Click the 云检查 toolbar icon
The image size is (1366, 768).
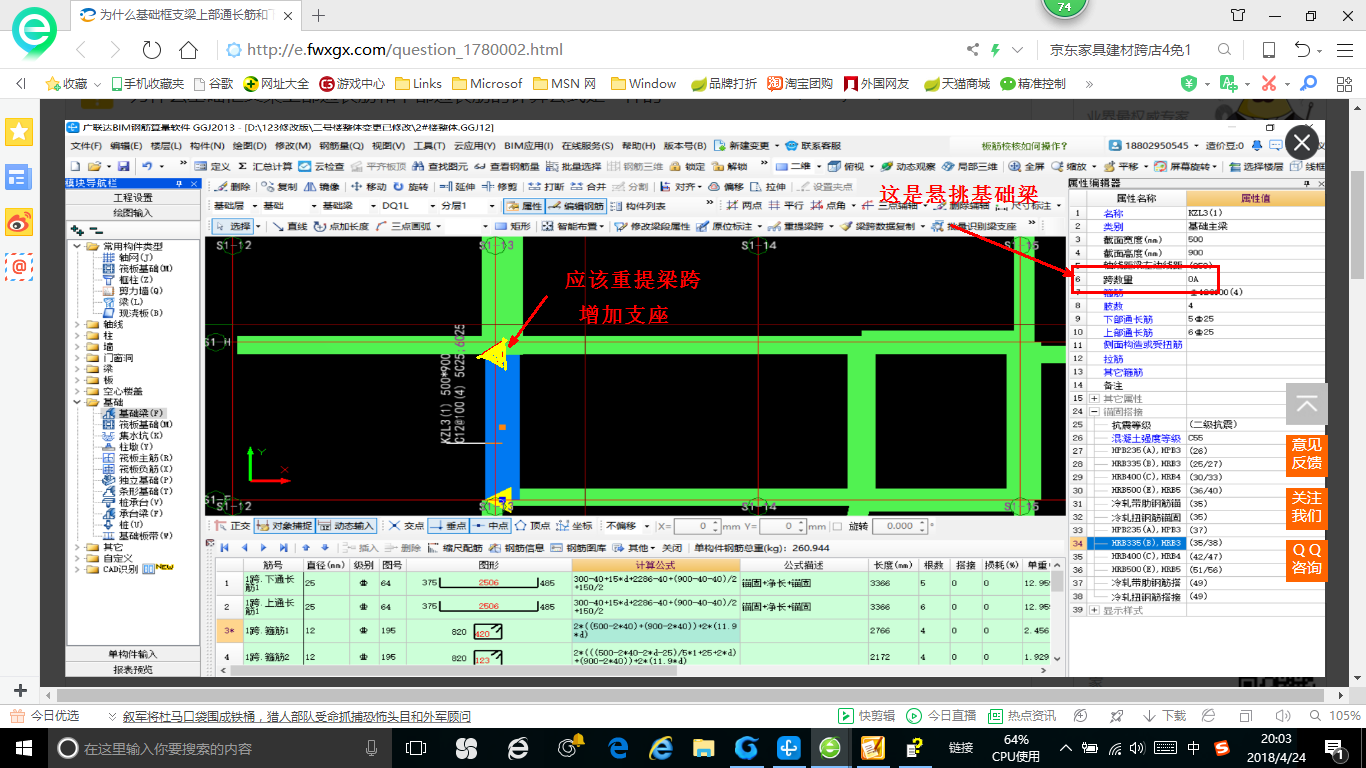click(323, 166)
